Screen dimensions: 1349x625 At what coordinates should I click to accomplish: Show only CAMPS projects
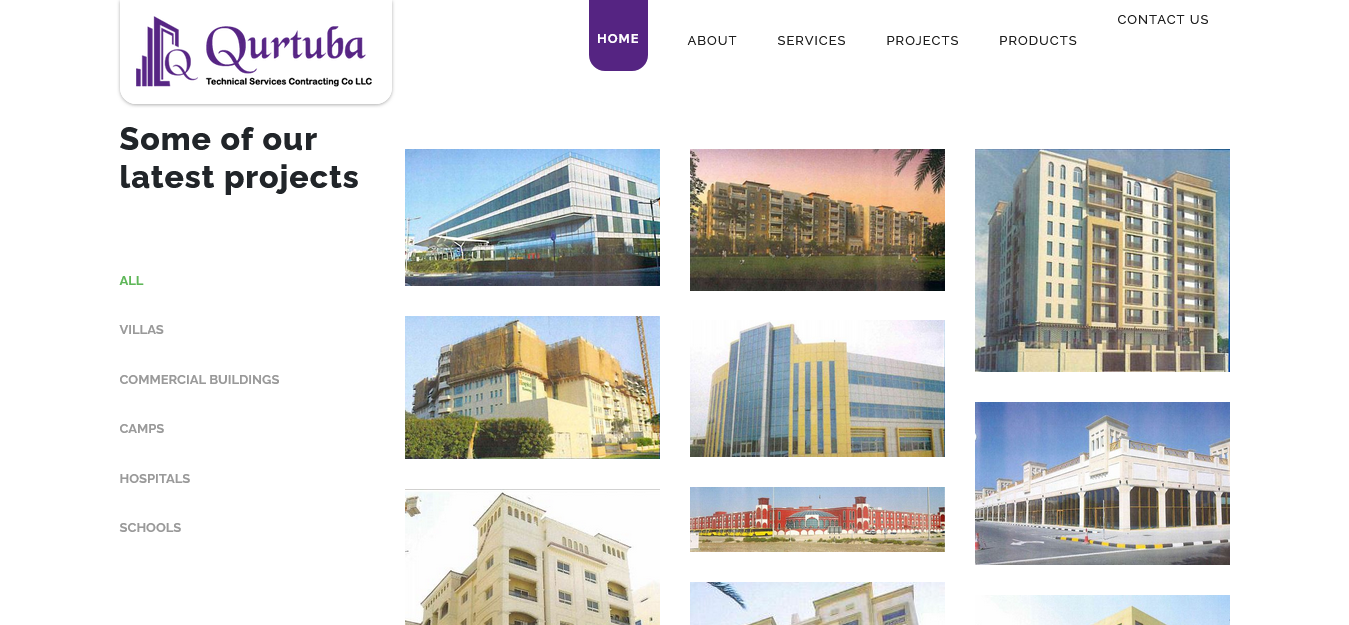click(141, 429)
